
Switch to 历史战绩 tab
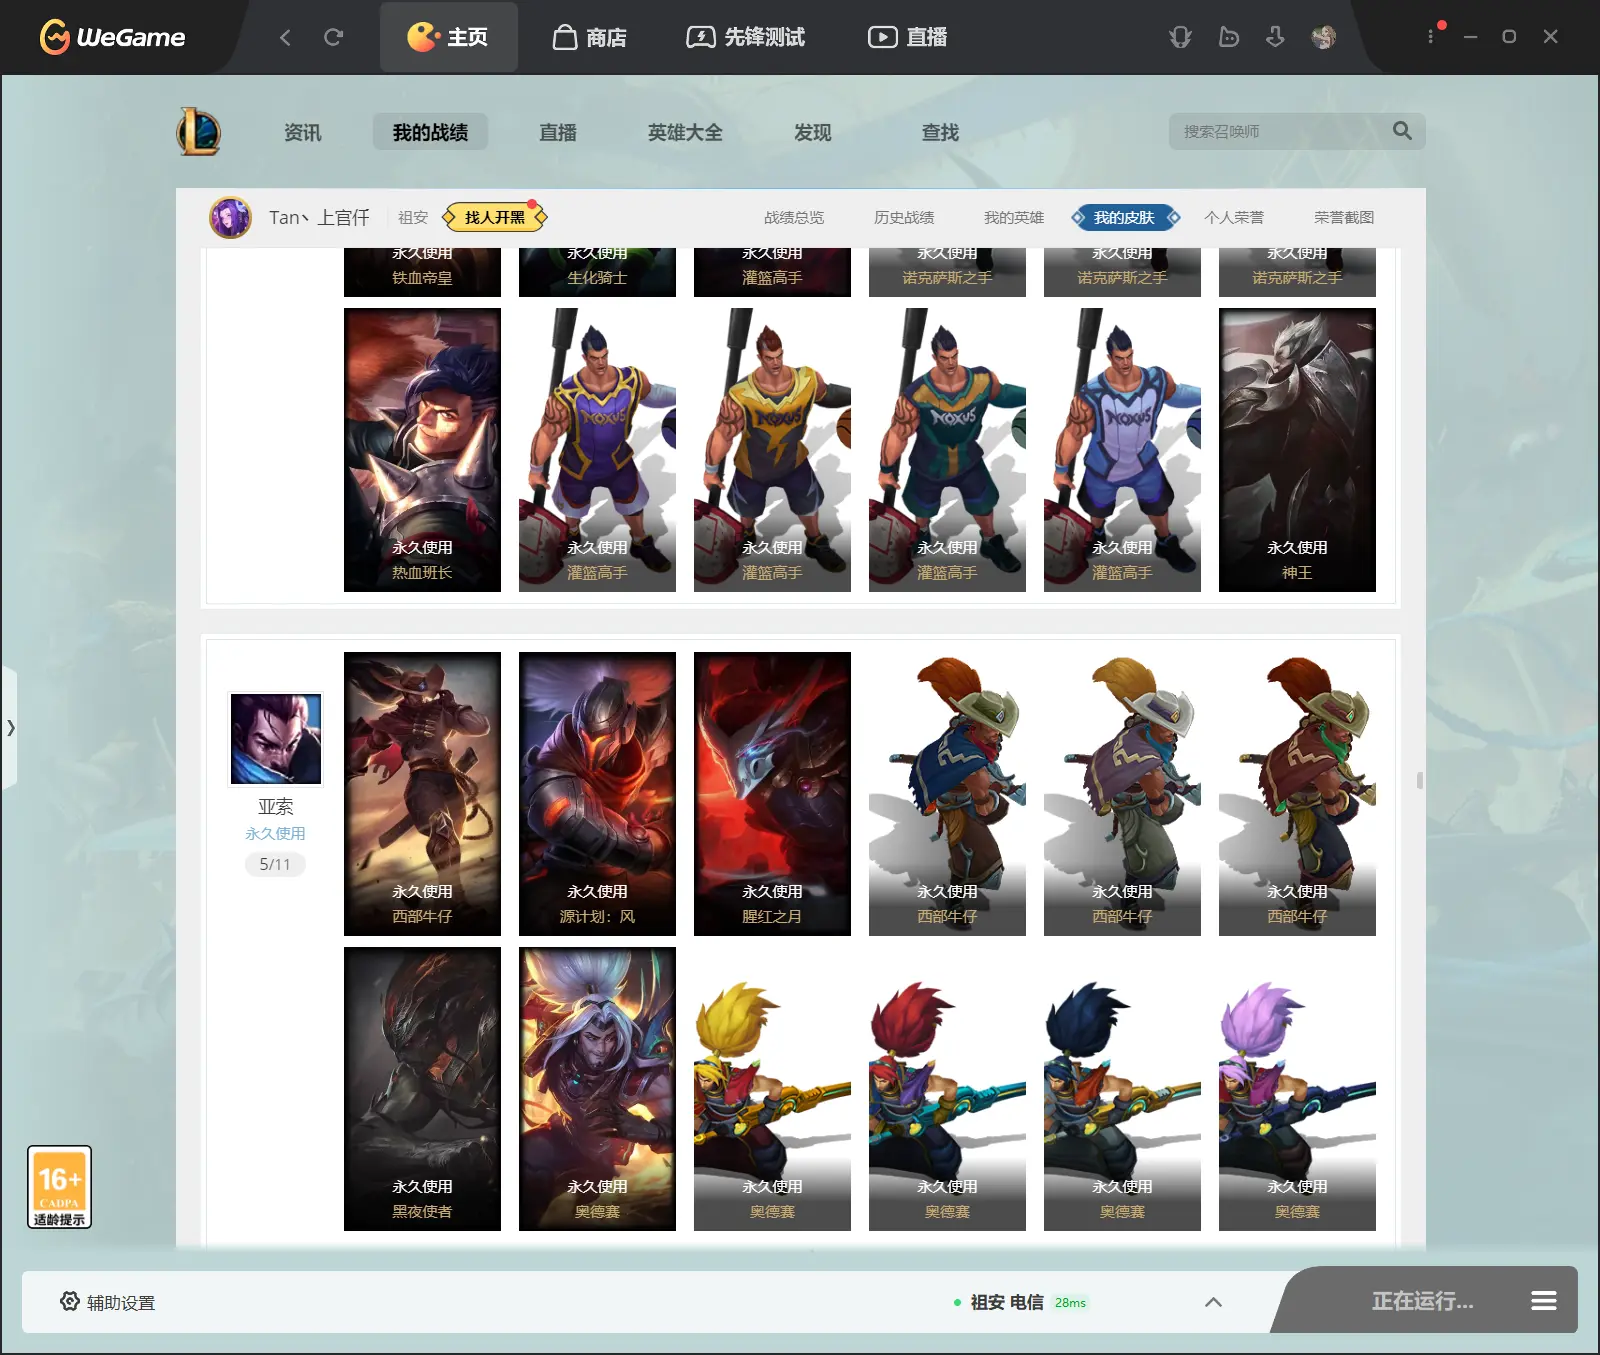904,217
